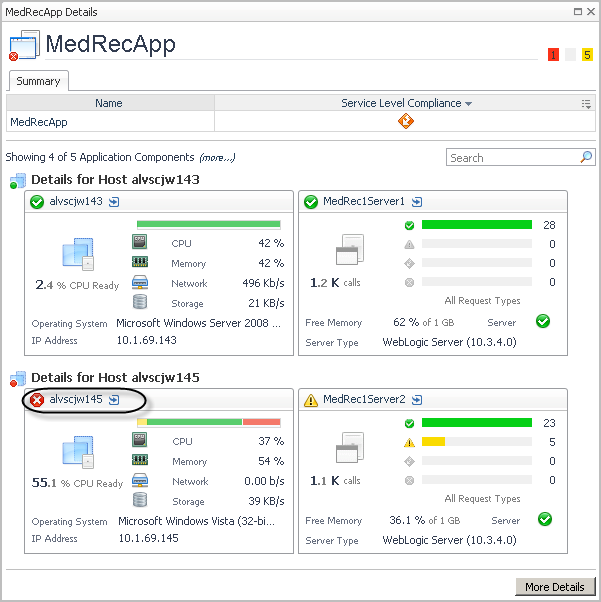The image size is (601, 602).
Task: Focus the Search input field
Action: tap(512, 157)
